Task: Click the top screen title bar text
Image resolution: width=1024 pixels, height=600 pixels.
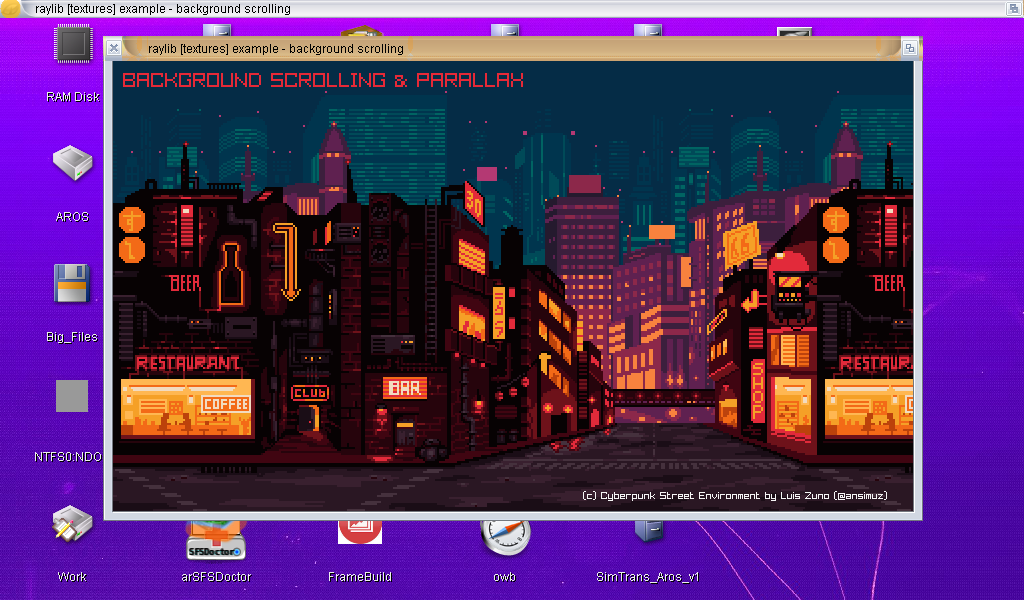Action: coord(163,9)
